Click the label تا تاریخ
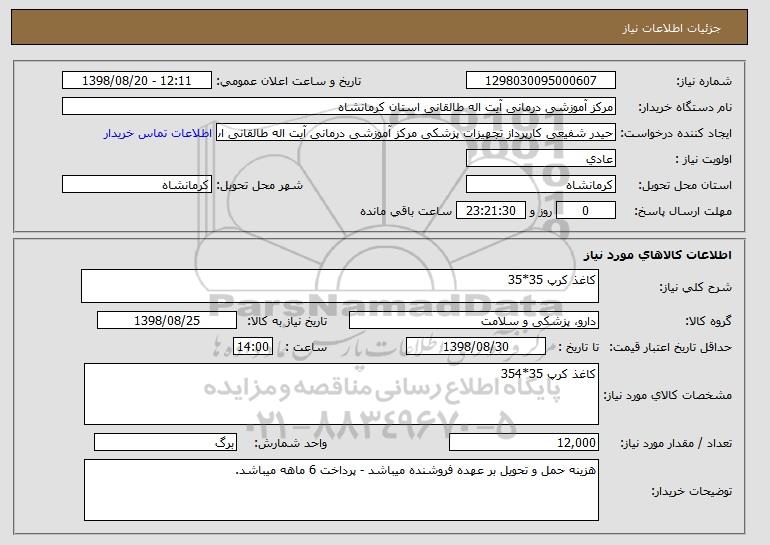Image resolution: width=770 pixels, height=545 pixels. click(x=578, y=347)
